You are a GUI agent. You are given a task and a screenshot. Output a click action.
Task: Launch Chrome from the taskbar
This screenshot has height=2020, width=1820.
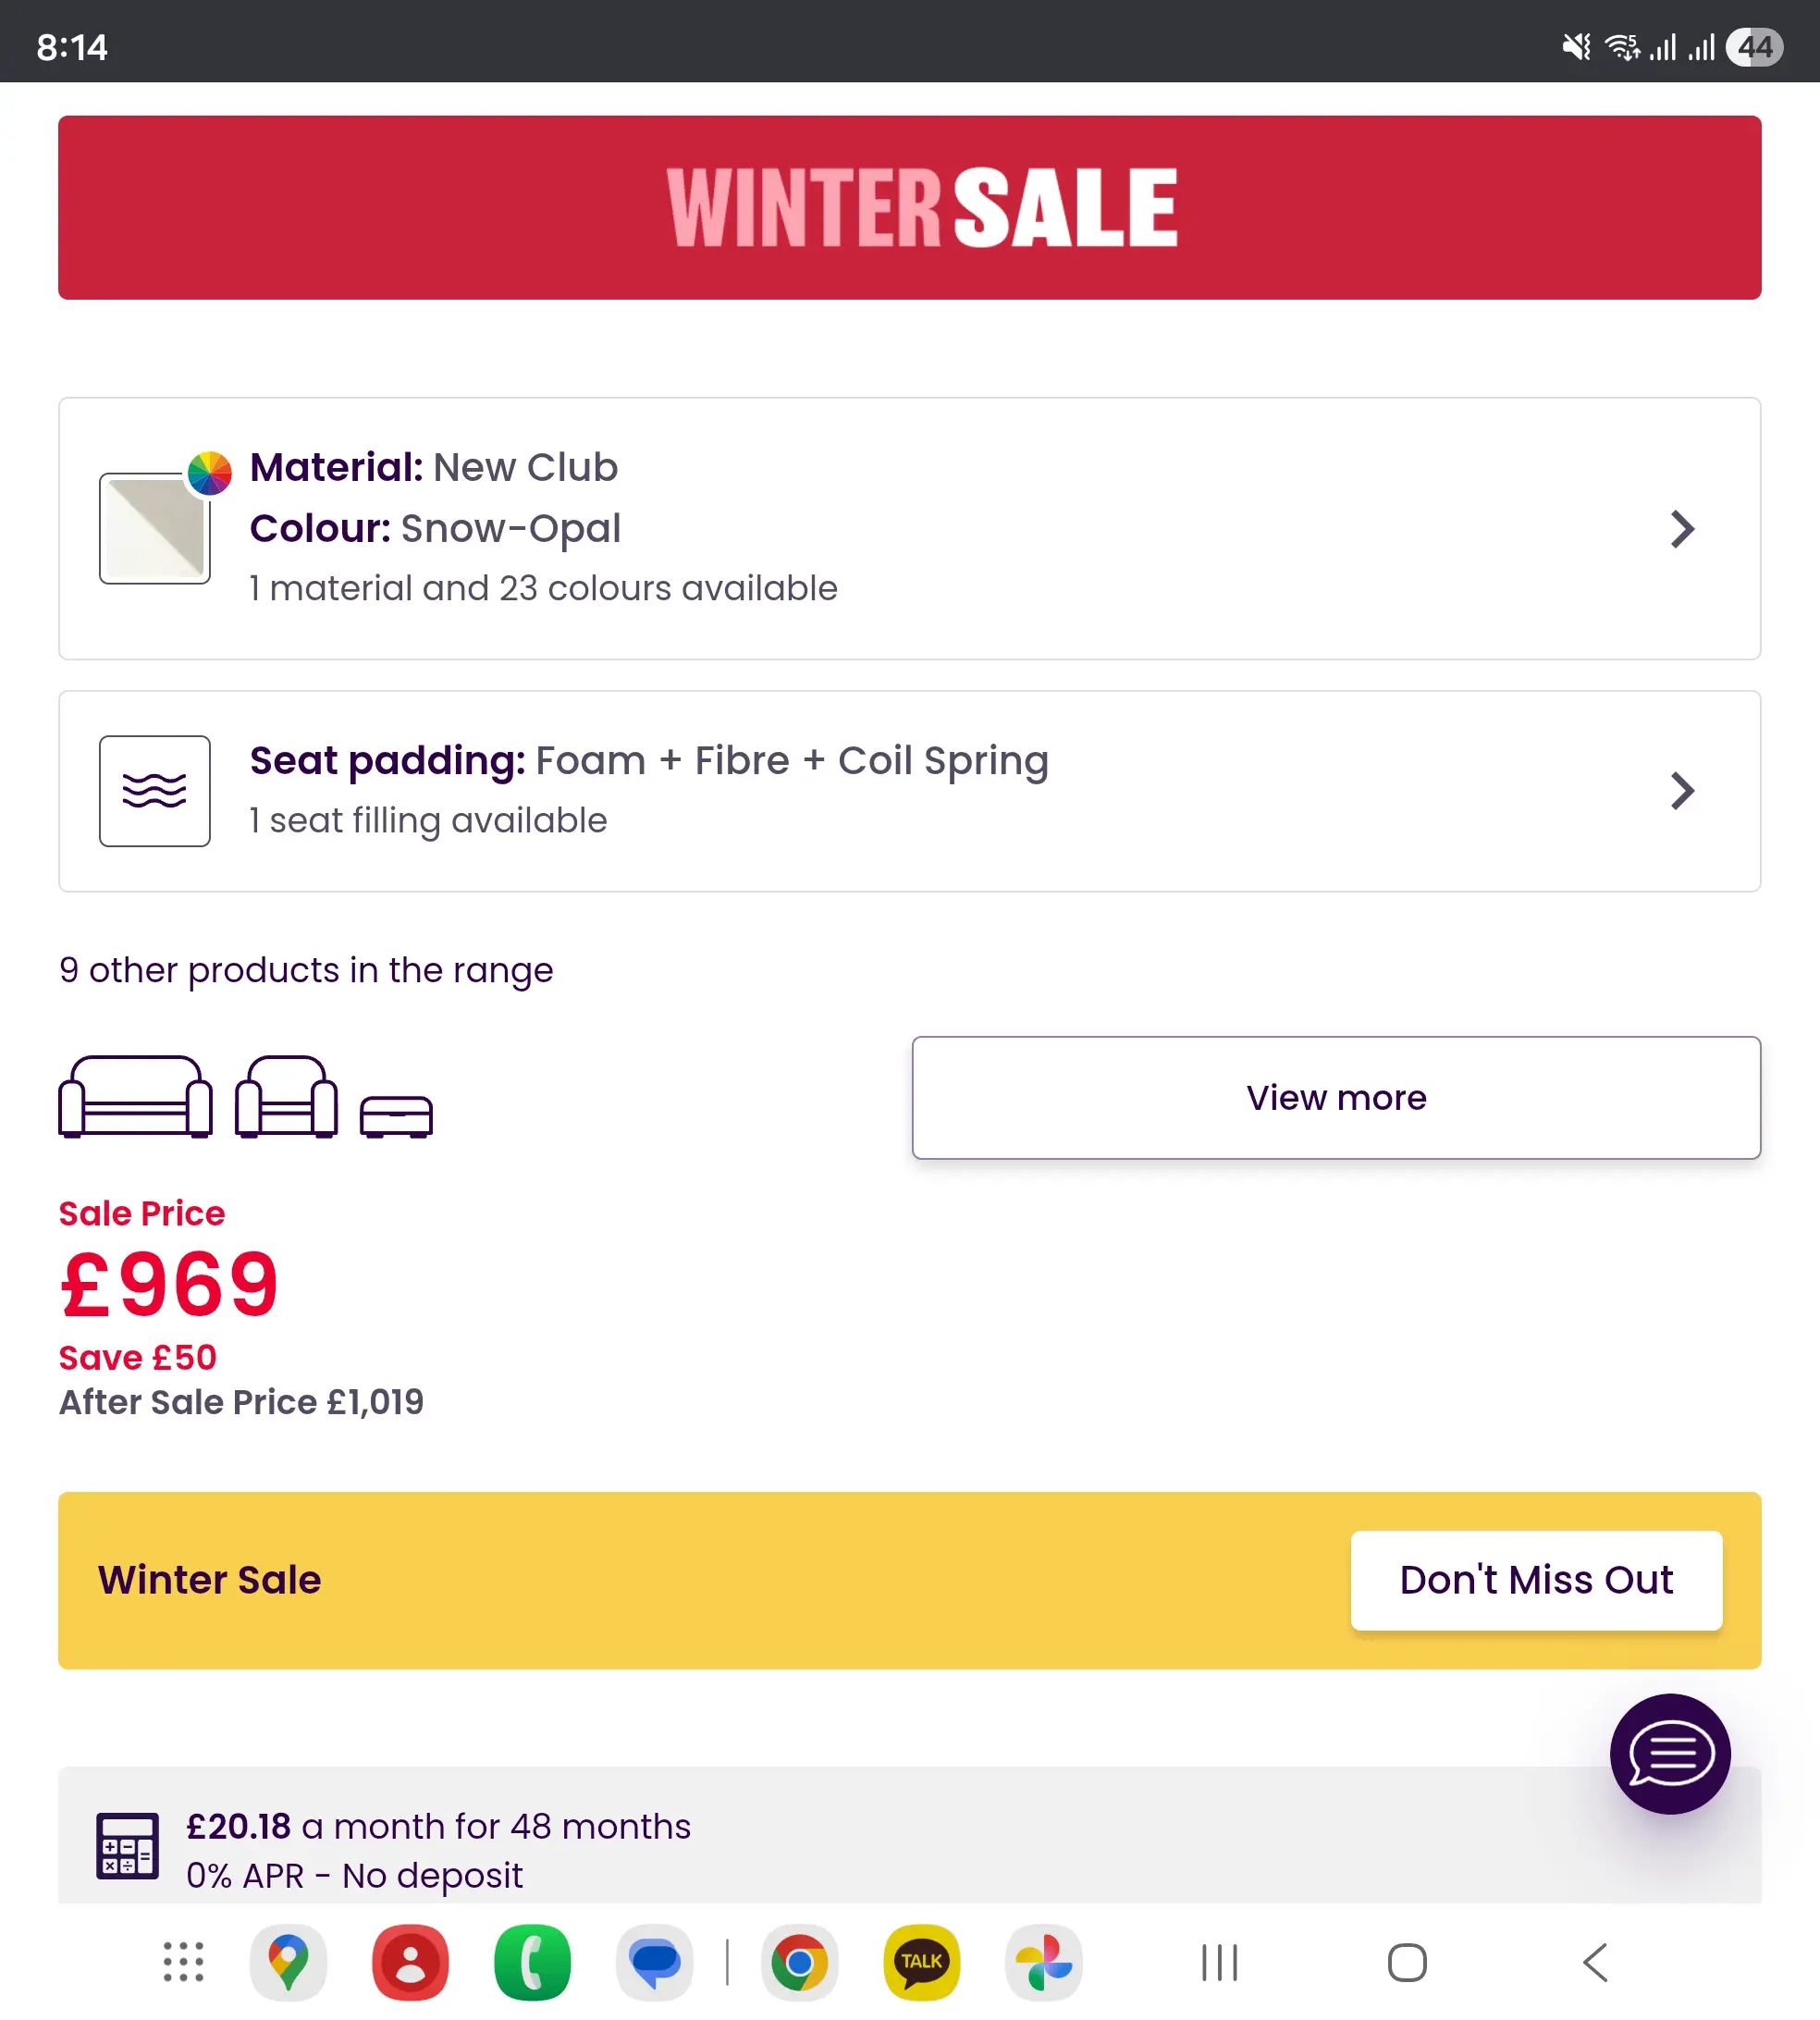[799, 1962]
